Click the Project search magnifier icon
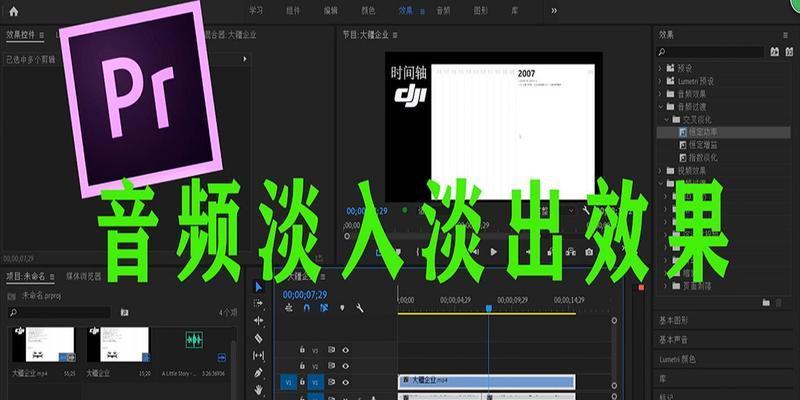The width and height of the screenshot is (800, 400). pos(14,312)
